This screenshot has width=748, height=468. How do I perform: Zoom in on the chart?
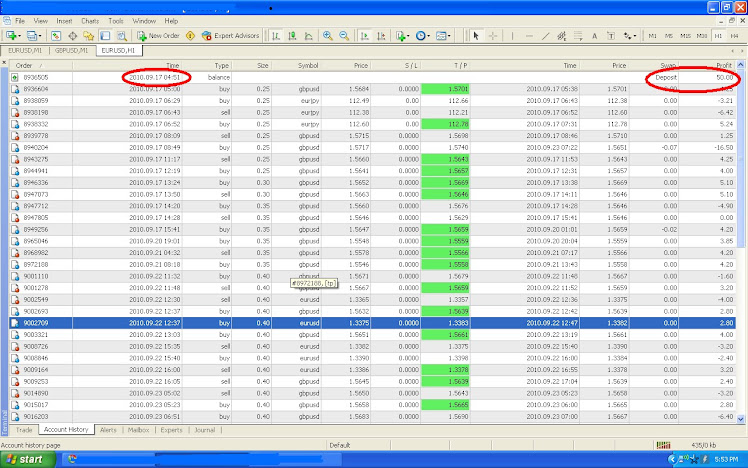click(x=328, y=36)
